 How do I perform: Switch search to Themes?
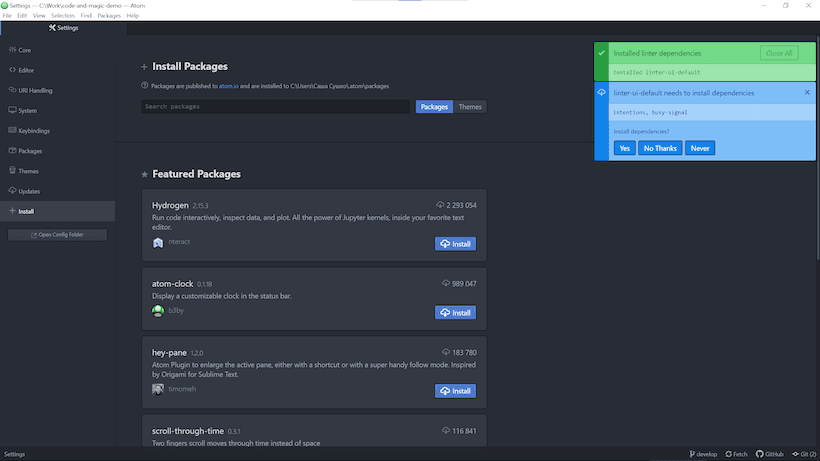point(470,107)
